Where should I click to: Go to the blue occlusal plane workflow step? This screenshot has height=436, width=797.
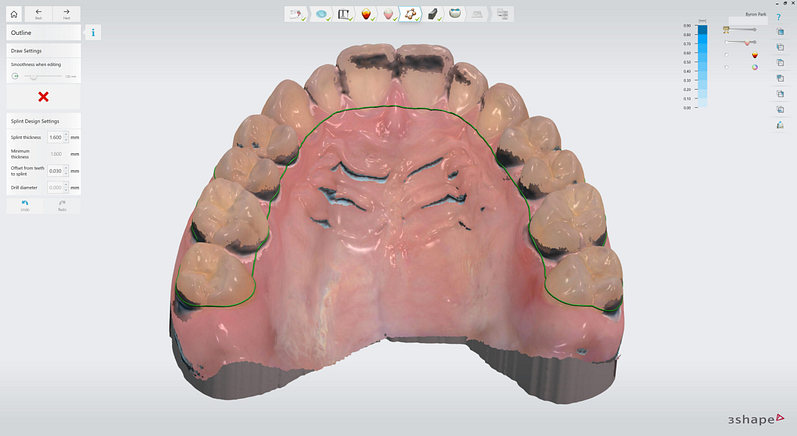point(322,15)
